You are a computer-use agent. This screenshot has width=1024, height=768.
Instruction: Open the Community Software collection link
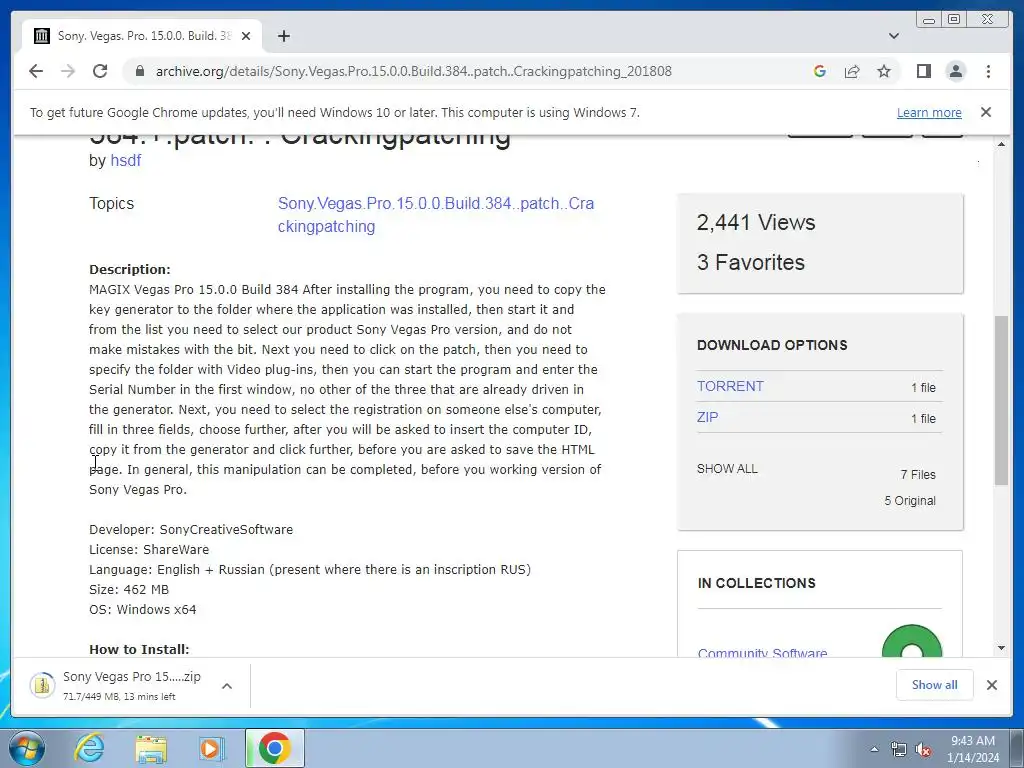(762, 652)
